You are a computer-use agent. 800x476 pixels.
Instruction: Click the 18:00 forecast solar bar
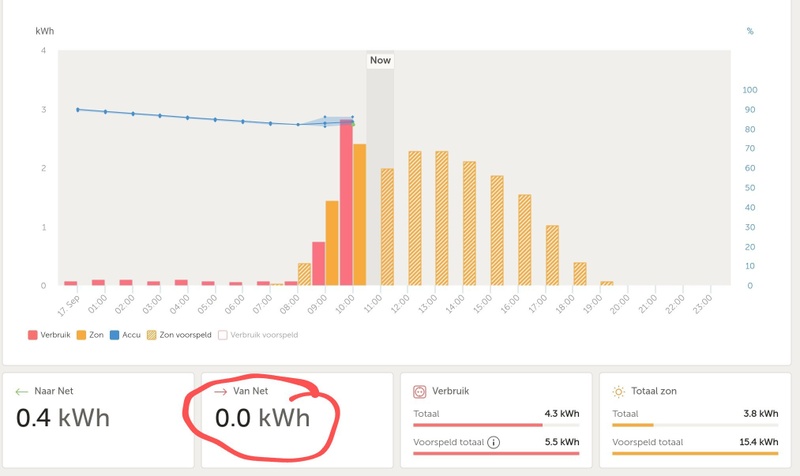point(579,274)
